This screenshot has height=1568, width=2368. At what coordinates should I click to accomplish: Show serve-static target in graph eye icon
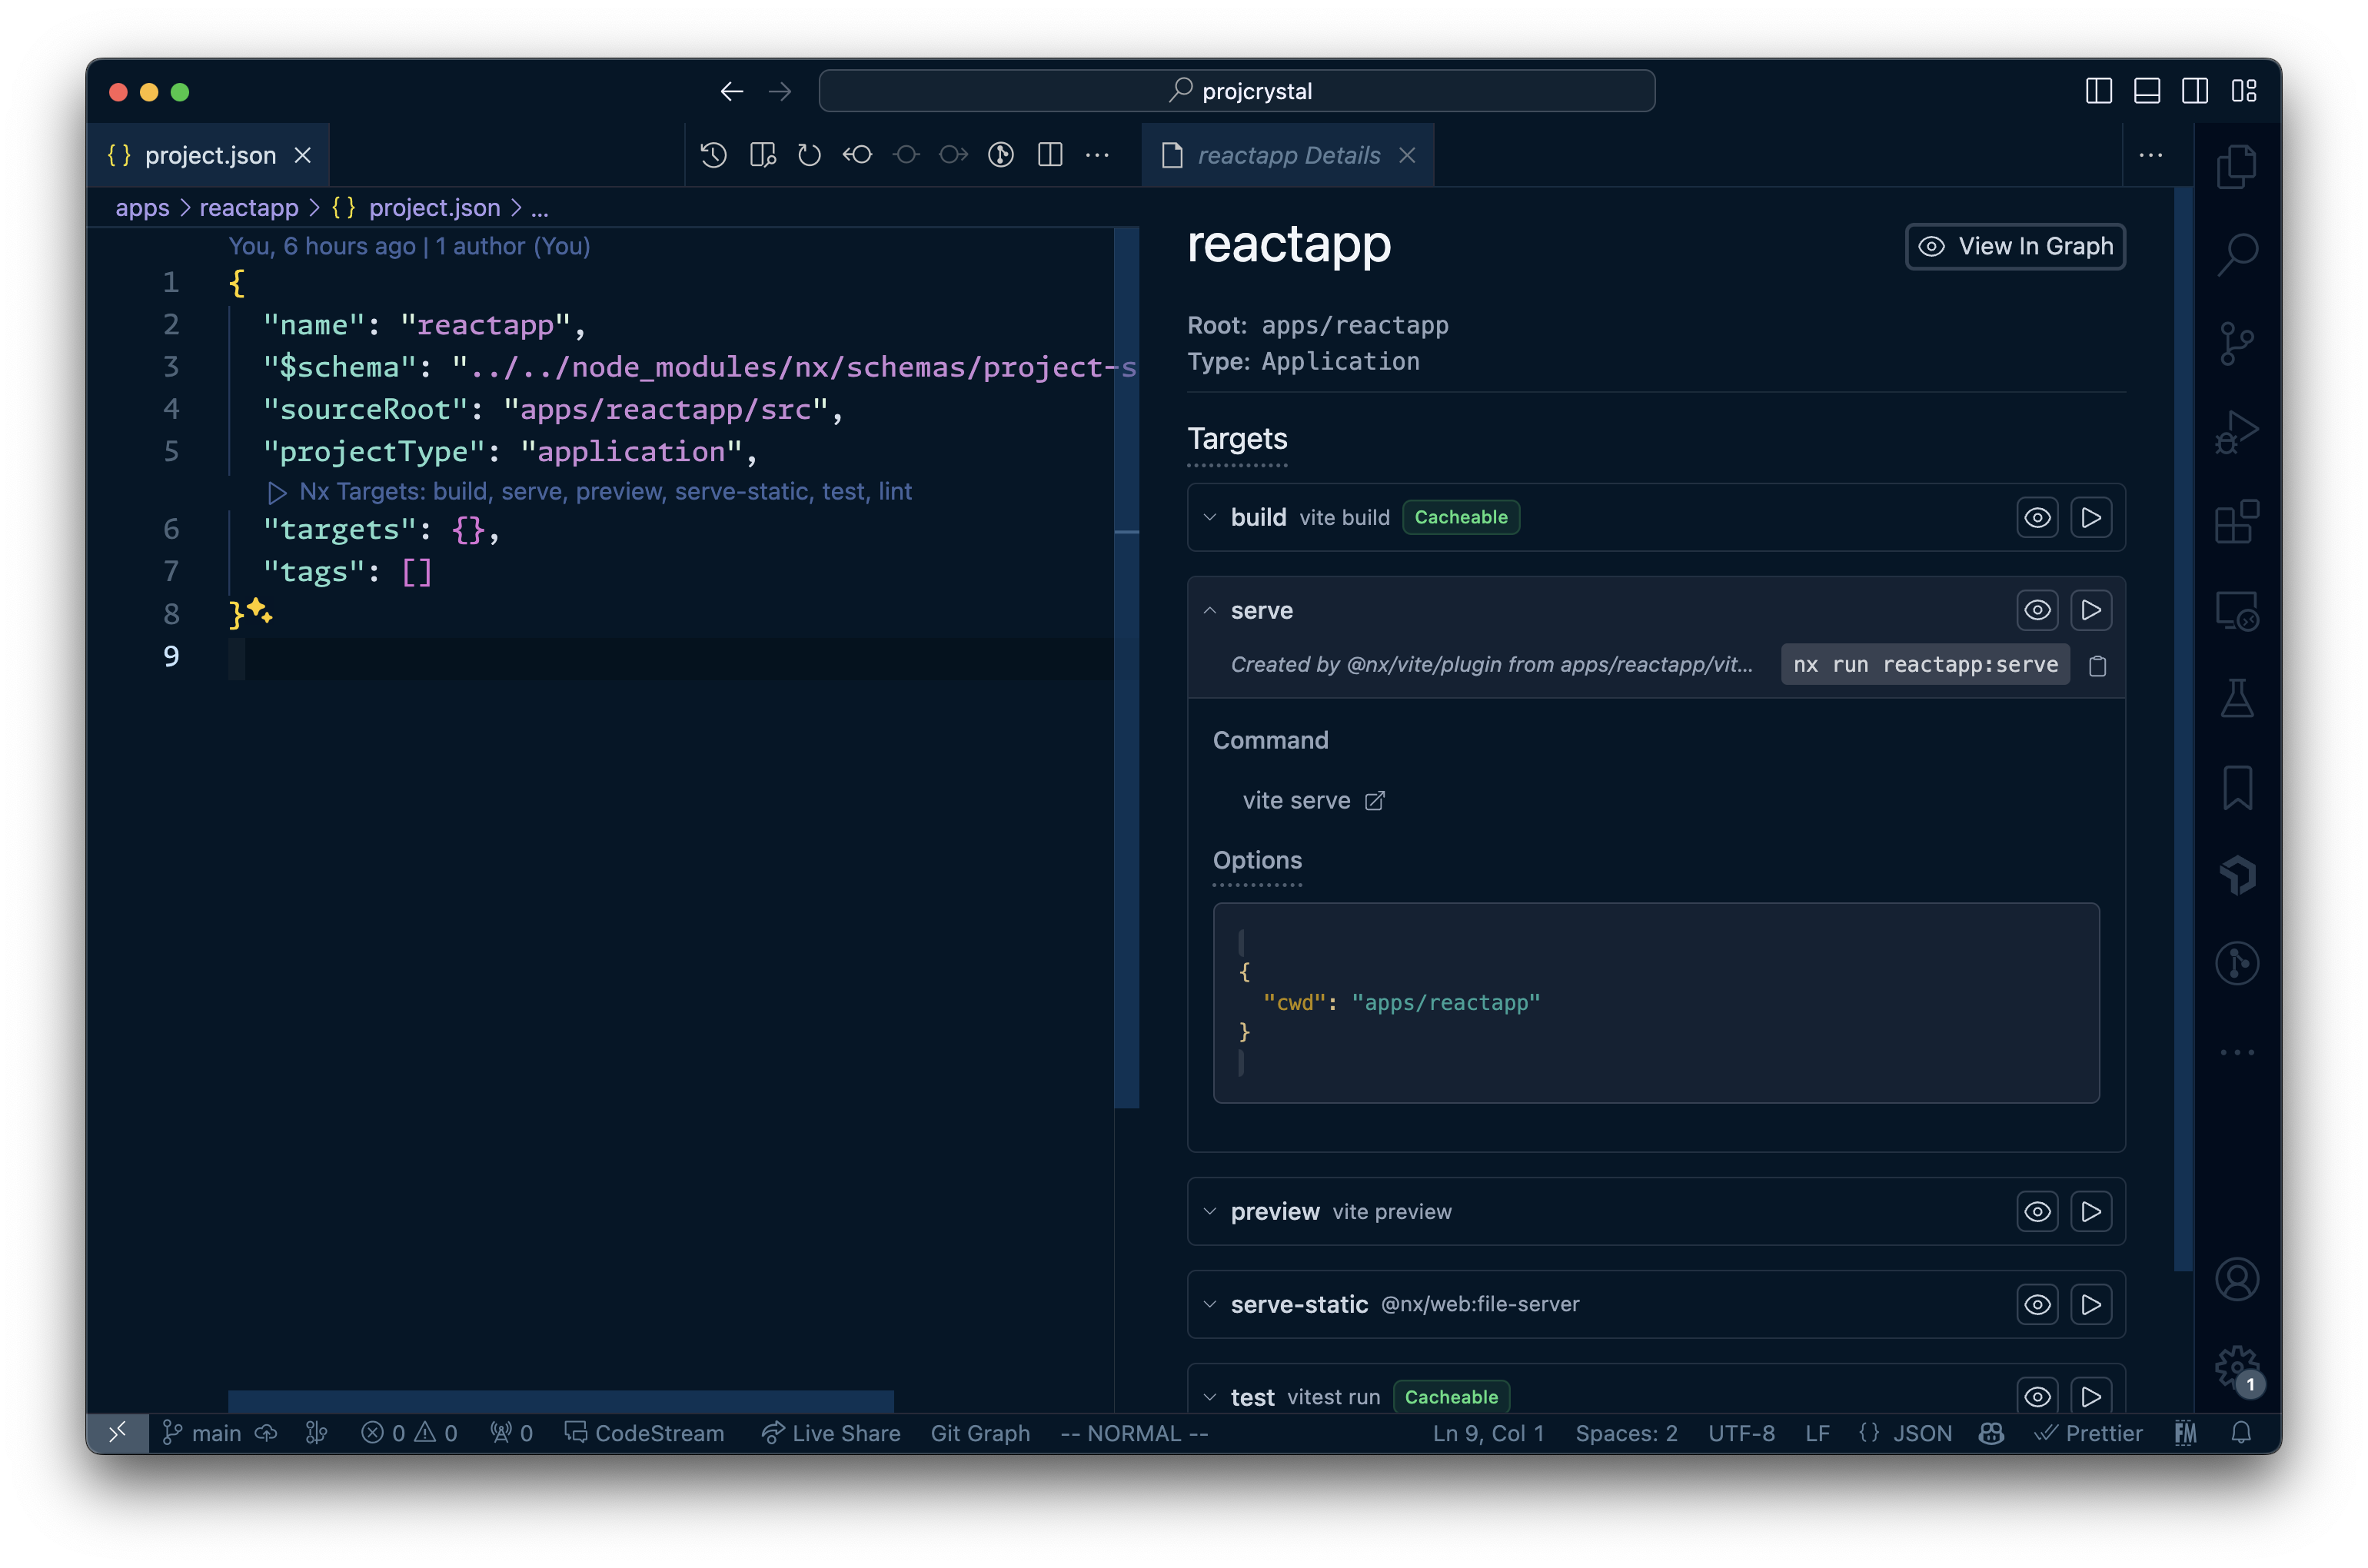pyautogui.click(x=2037, y=1304)
